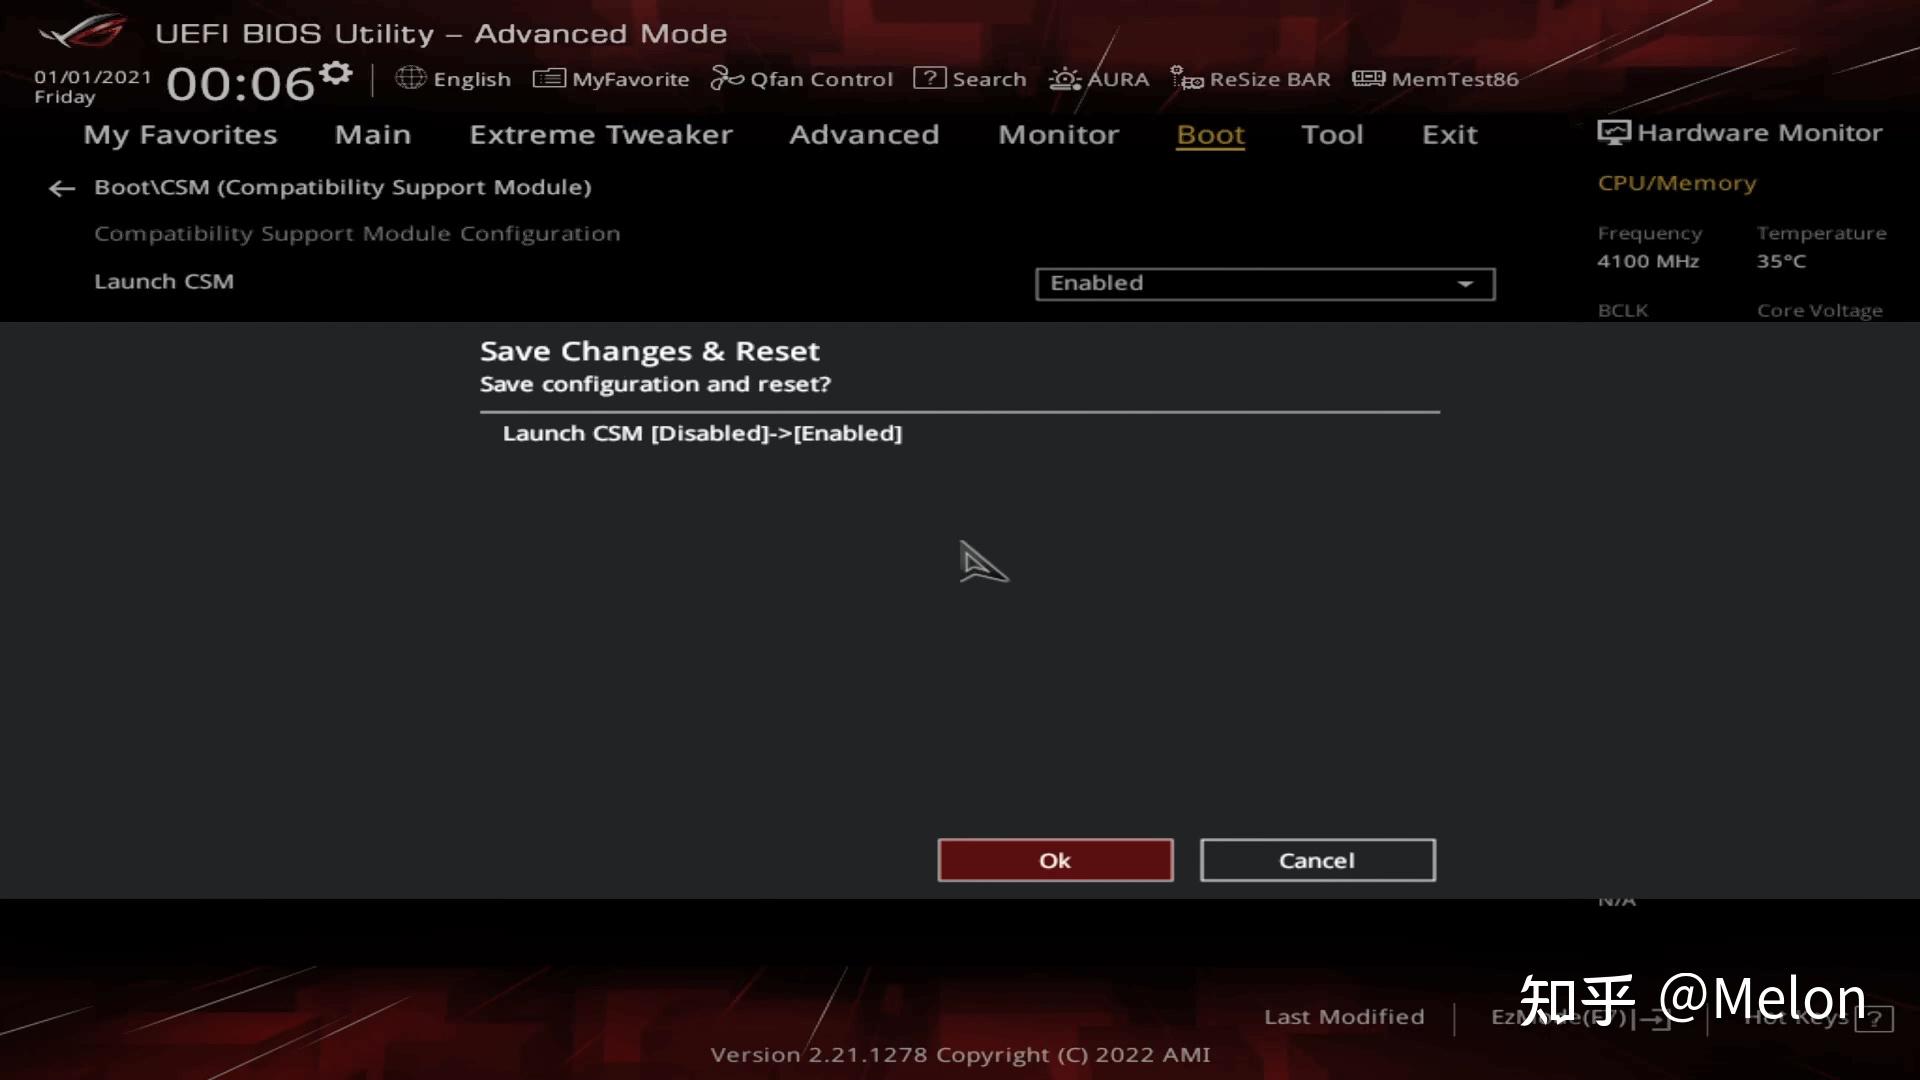Collapse back using the left navigation arrow
The width and height of the screenshot is (1920, 1080).
click(62, 188)
